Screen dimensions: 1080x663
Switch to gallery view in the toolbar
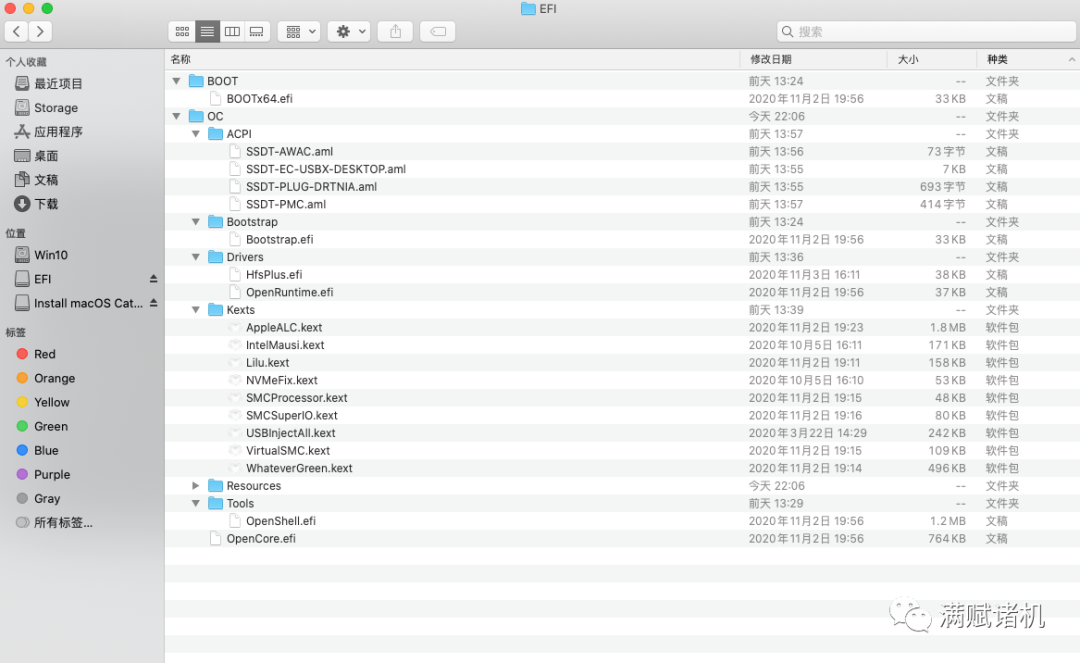point(256,31)
